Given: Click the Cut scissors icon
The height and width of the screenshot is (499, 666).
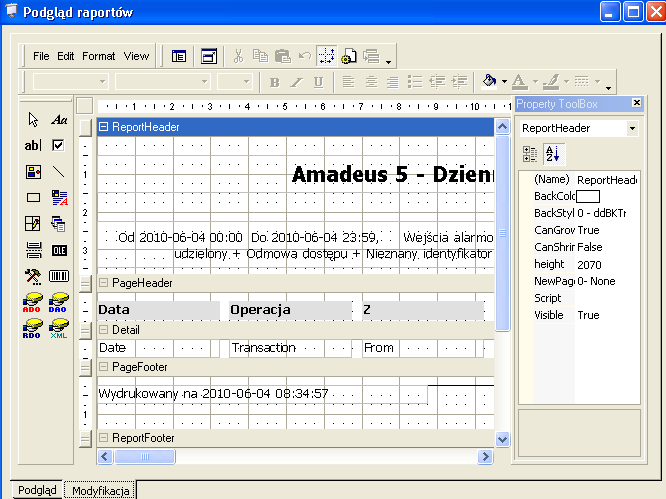Looking at the screenshot, I should coord(238,56).
